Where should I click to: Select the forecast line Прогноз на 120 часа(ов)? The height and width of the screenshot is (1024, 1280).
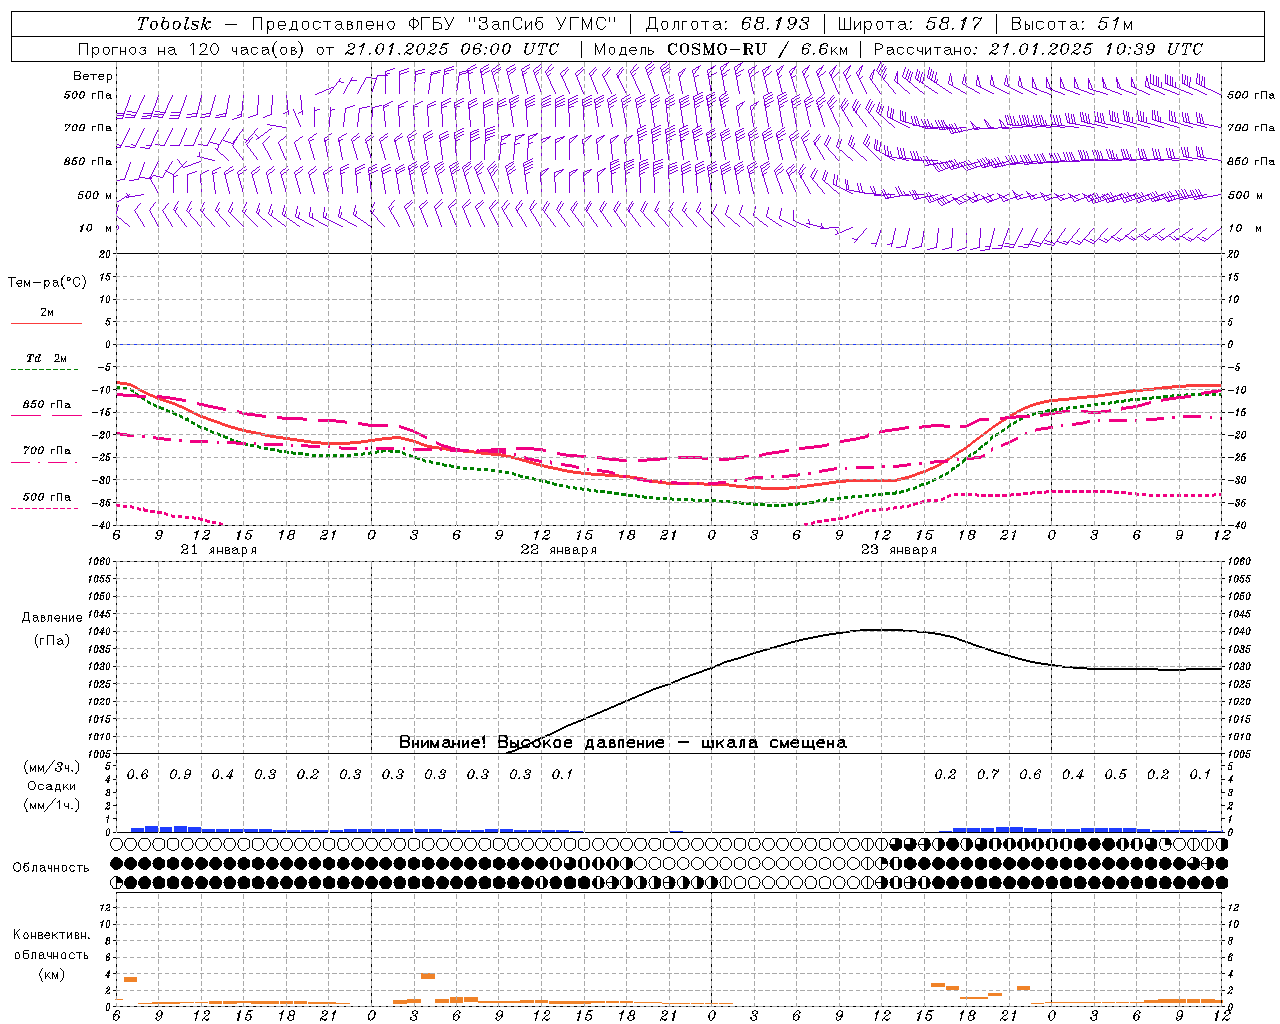pos(193,49)
